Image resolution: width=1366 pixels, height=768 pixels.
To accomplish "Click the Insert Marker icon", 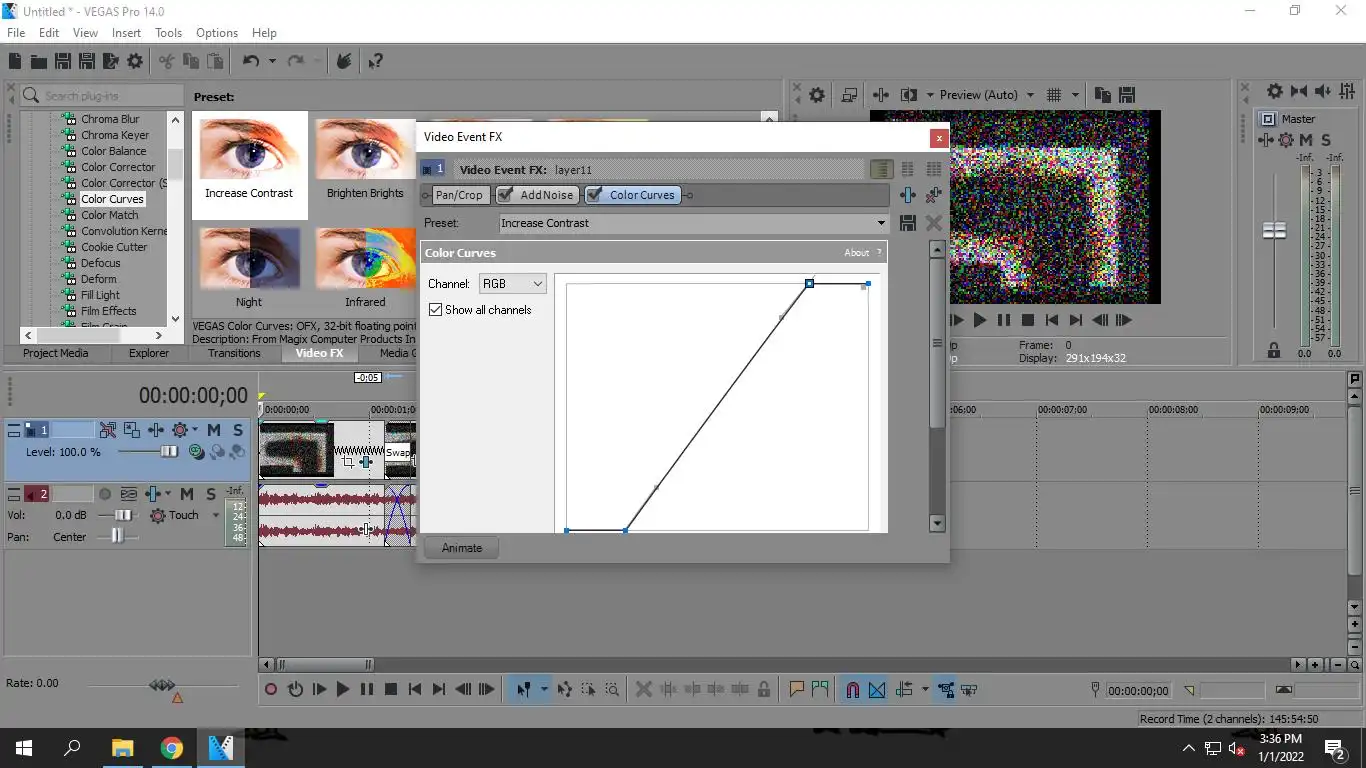I will [x=797, y=689].
